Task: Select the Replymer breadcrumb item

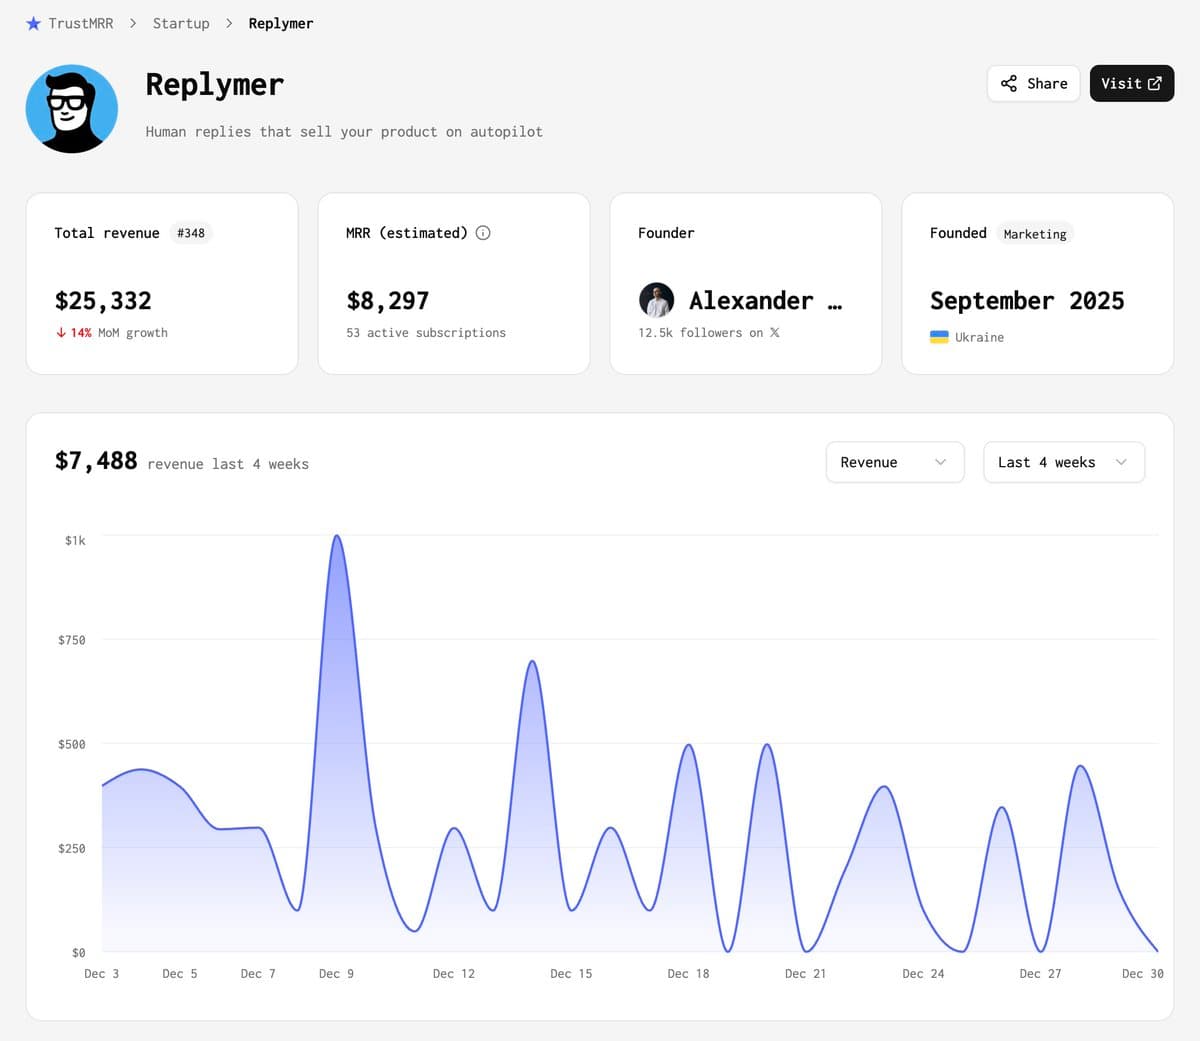Action: (281, 23)
